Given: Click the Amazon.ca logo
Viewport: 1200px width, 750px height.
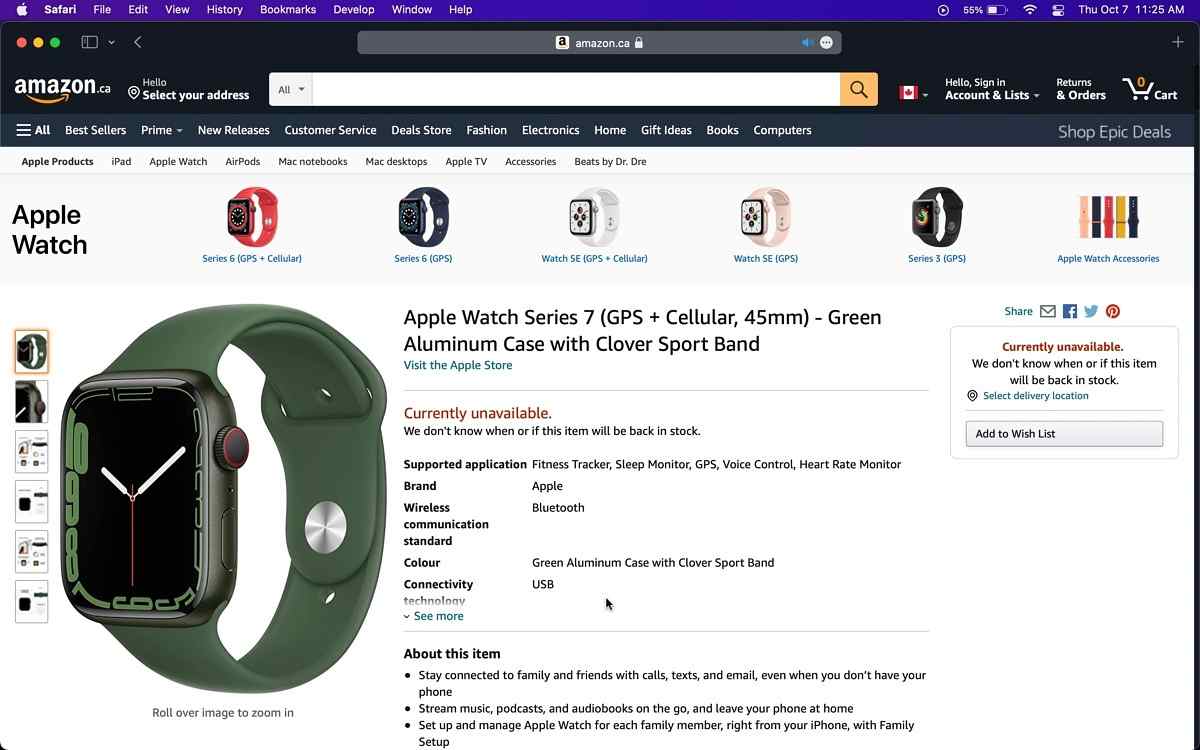Looking at the screenshot, I should click(62, 89).
